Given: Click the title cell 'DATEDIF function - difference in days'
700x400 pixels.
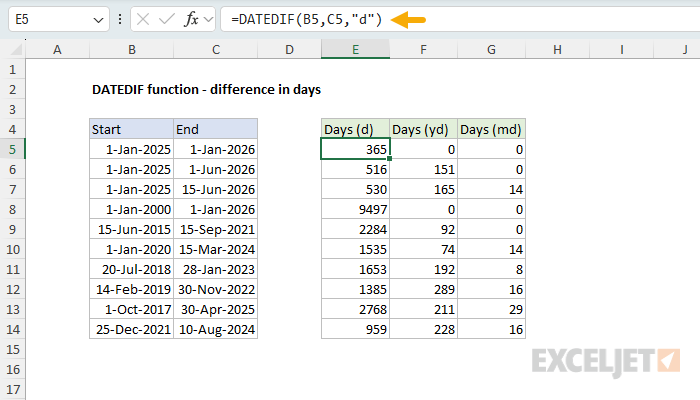Looking at the screenshot, I should coord(206,89).
